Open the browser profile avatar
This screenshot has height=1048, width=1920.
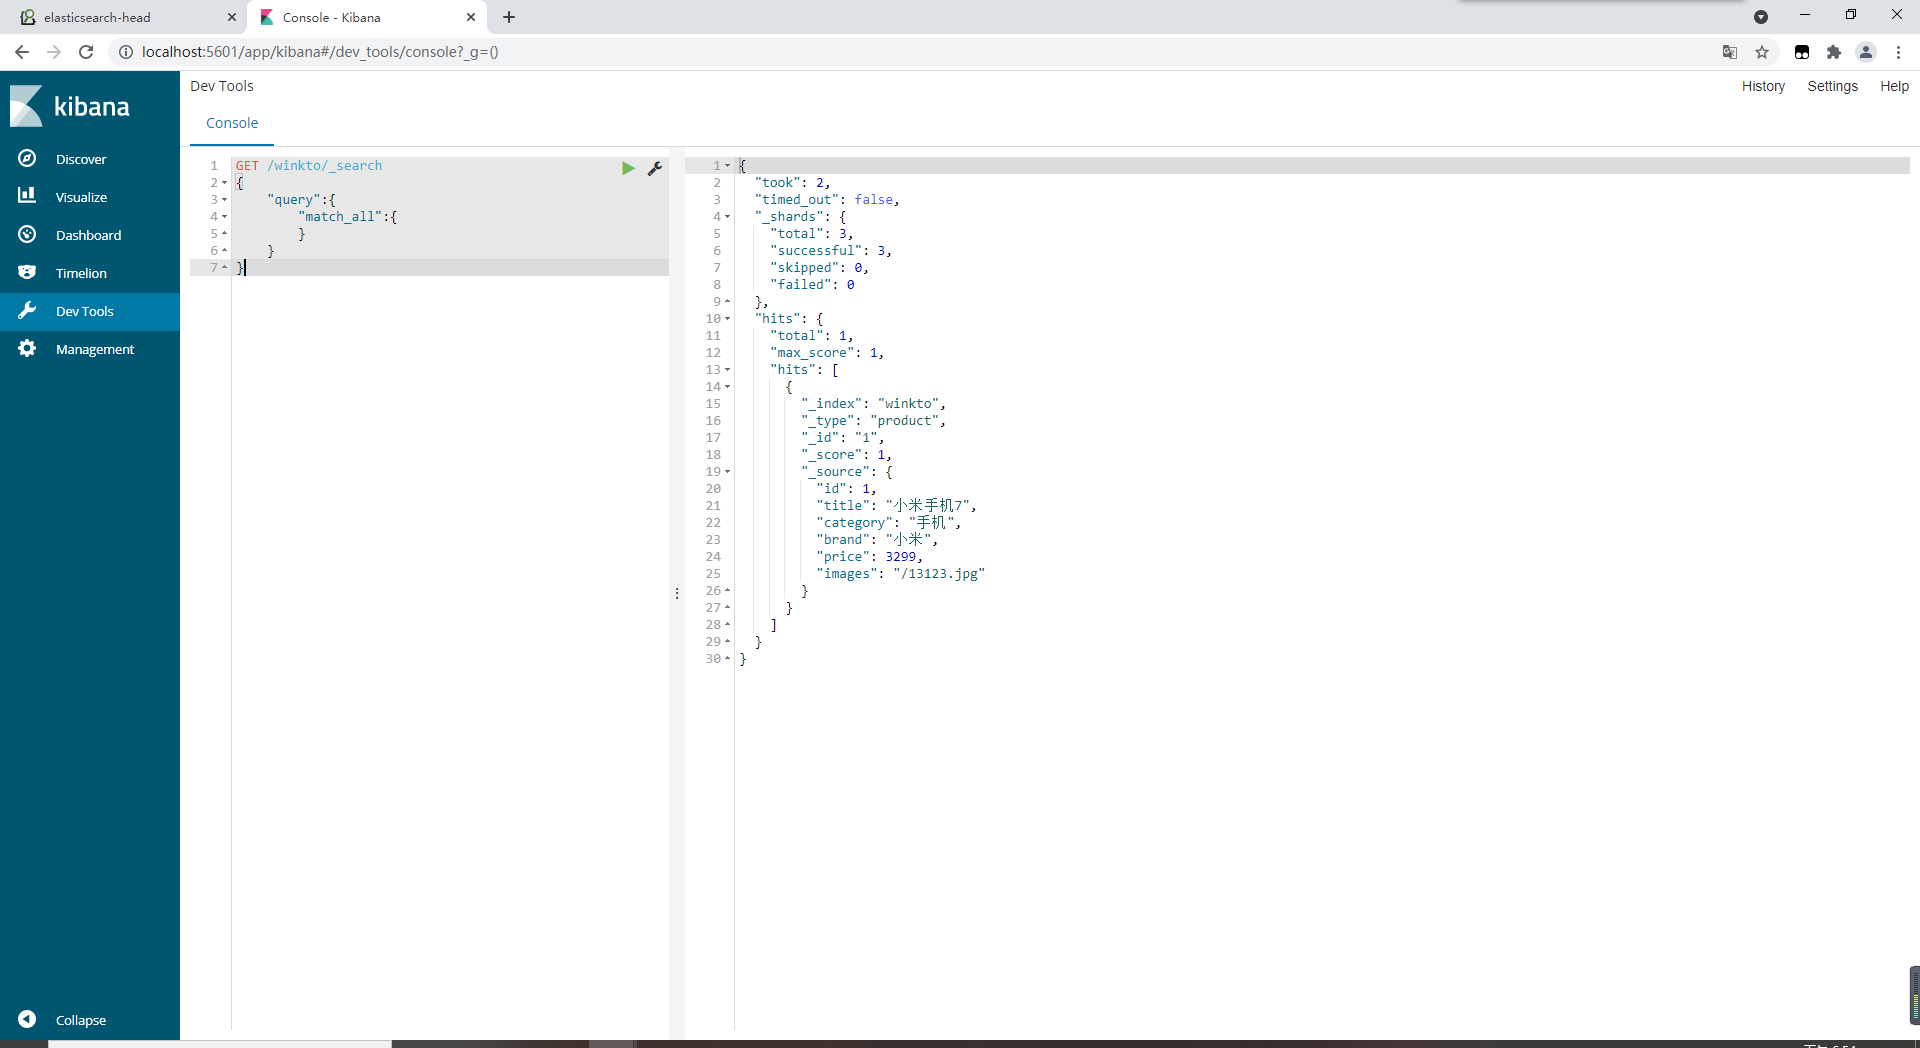pos(1866,52)
